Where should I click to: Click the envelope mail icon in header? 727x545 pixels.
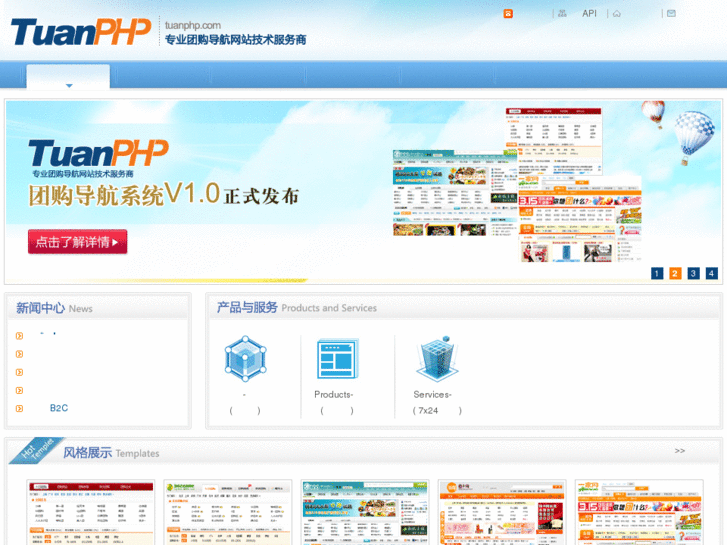[x=671, y=13]
